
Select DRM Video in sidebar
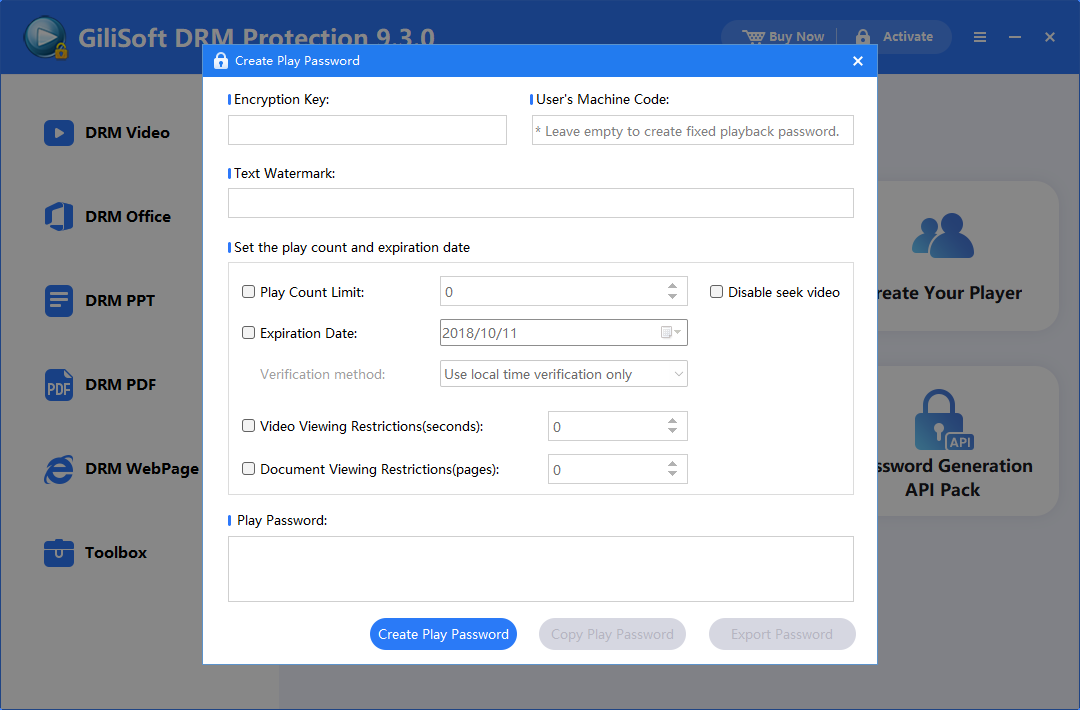tap(127, 133)
